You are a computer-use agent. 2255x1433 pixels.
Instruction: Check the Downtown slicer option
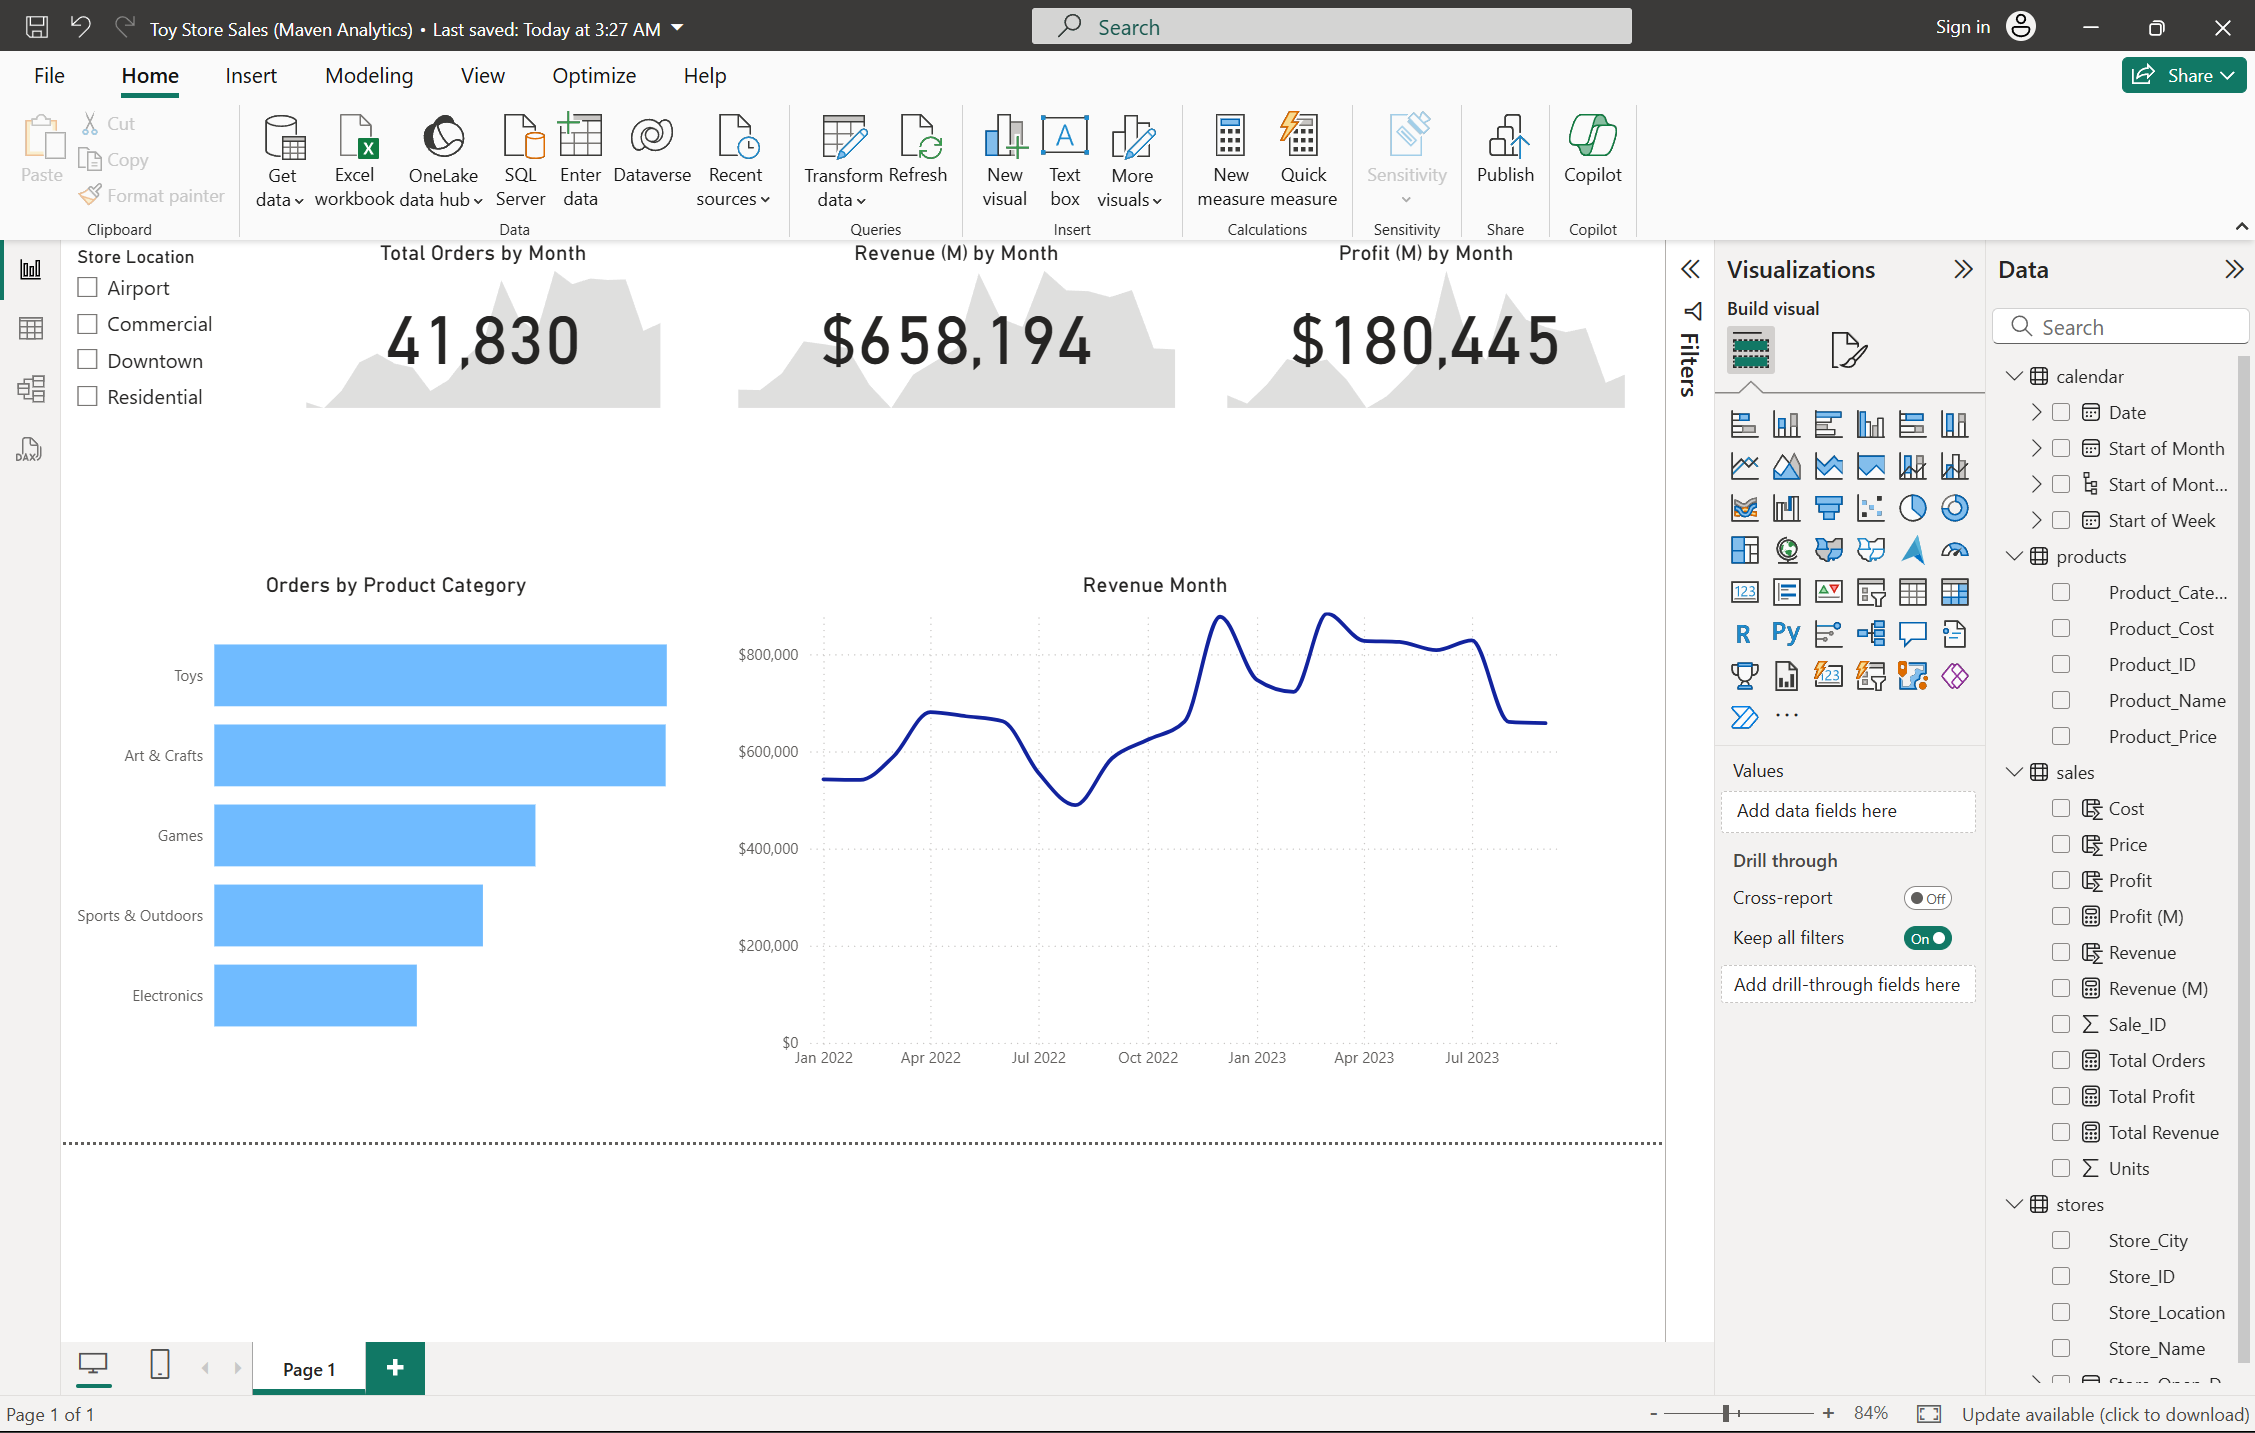tap(88, 360)
